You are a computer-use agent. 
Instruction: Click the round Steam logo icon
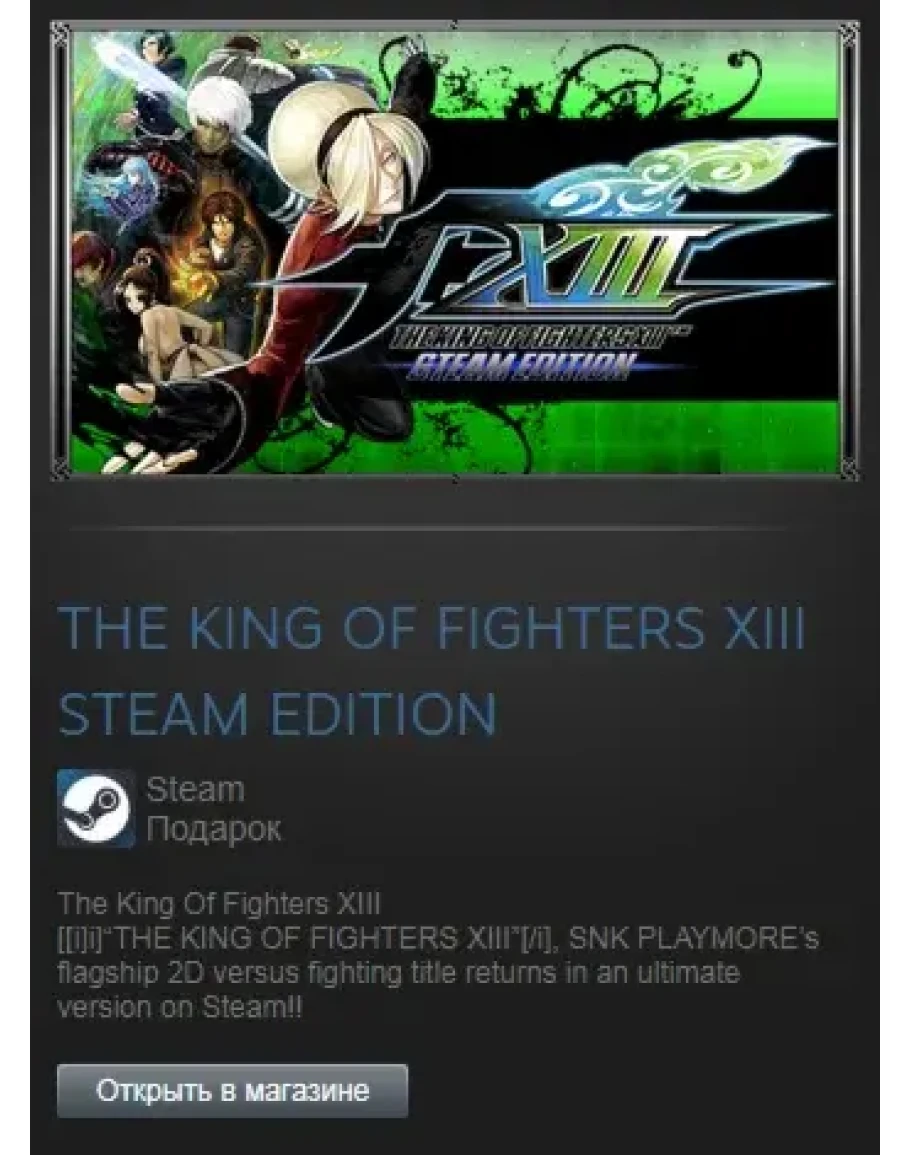pos(96,808)
